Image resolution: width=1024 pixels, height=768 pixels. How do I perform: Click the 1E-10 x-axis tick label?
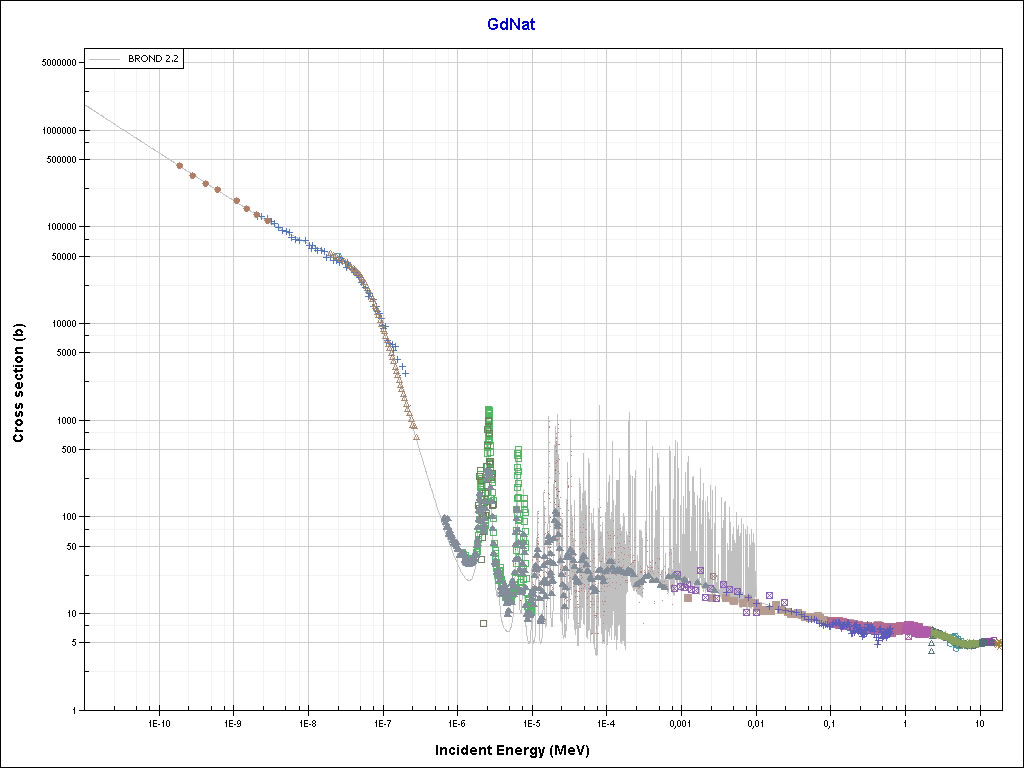157,722
